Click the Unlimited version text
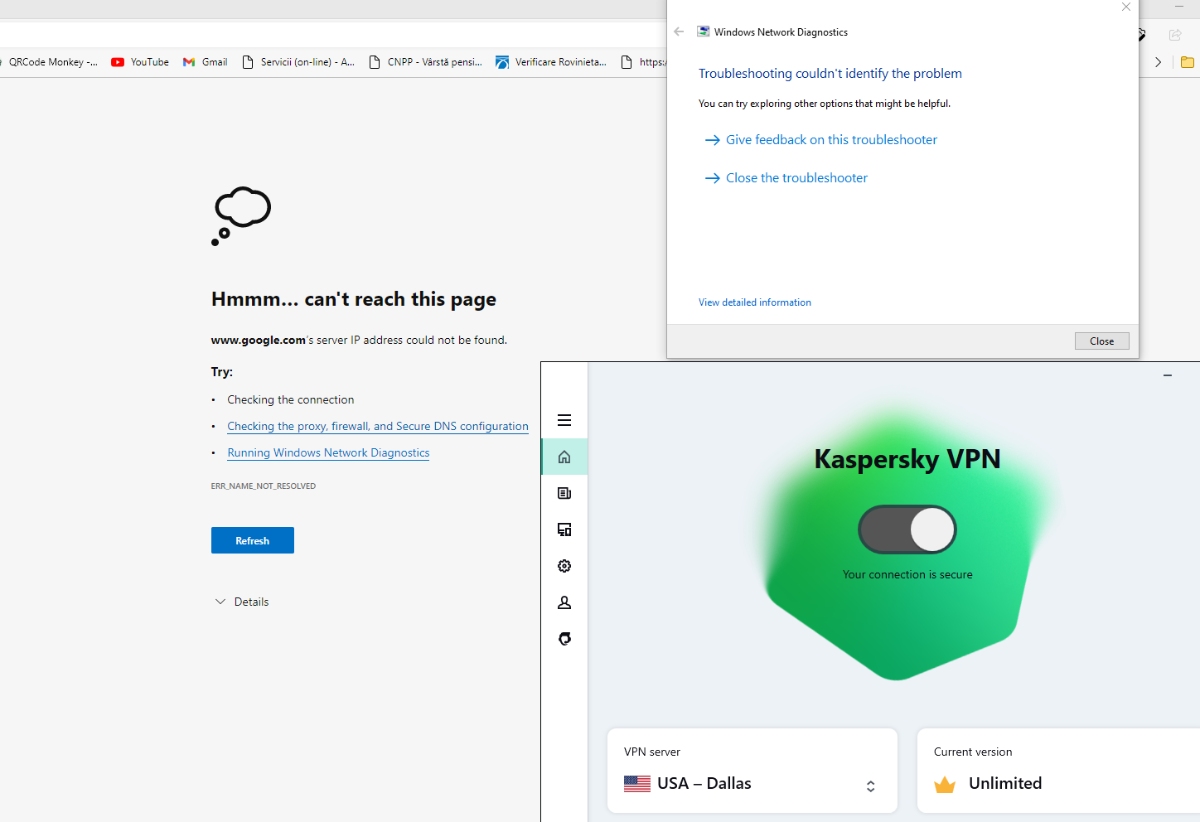 [x=1005, y=783]
